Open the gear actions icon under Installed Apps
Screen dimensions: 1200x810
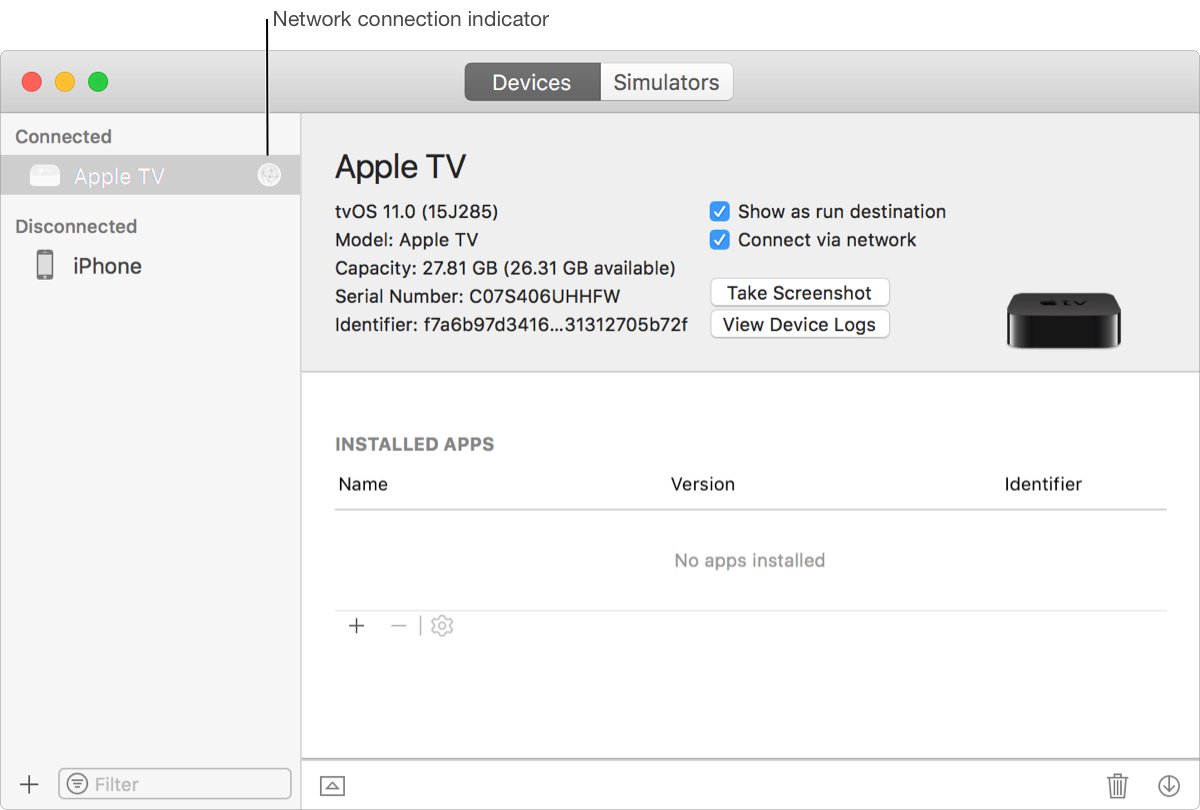tap(441, 625)
